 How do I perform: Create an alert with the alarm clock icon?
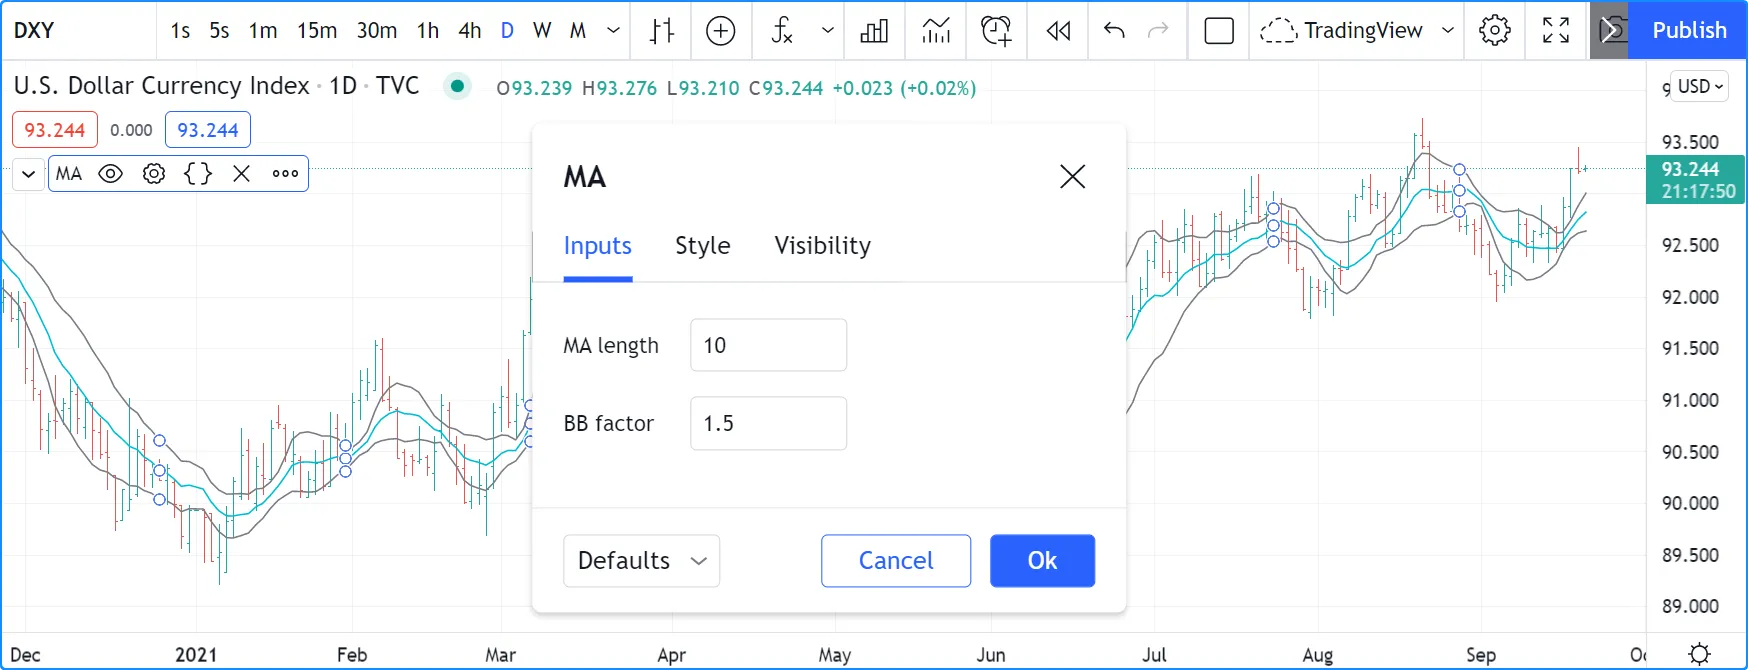996,31
